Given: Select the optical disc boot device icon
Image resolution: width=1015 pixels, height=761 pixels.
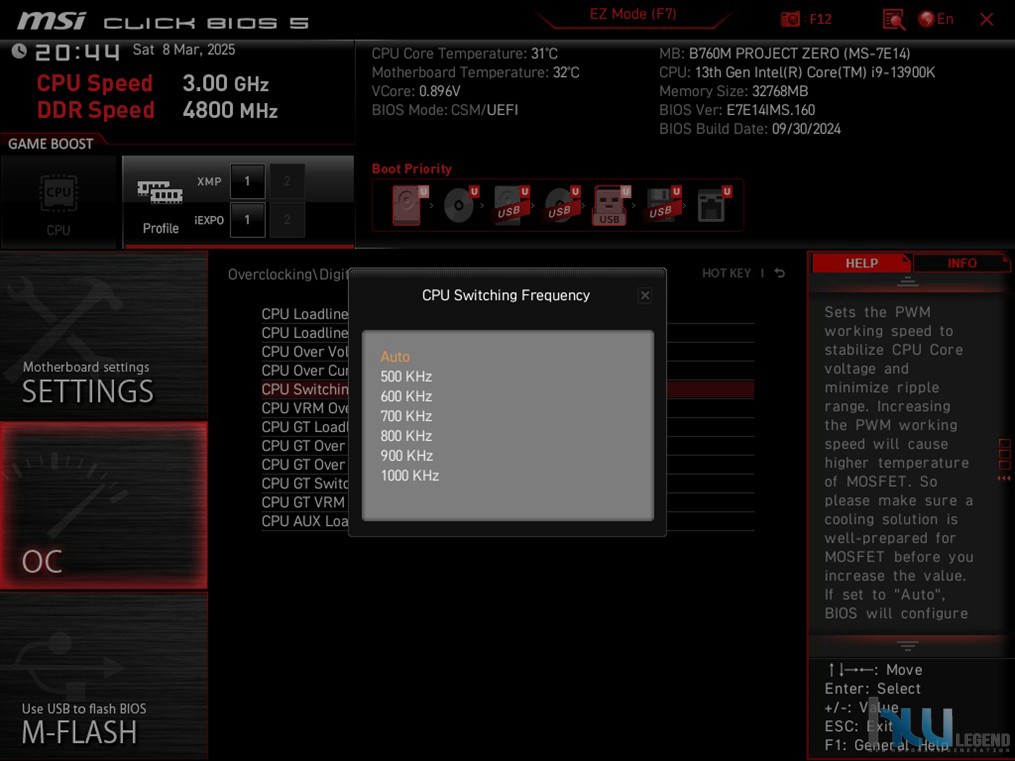Looking at the screenshot, I should (460, 205).
